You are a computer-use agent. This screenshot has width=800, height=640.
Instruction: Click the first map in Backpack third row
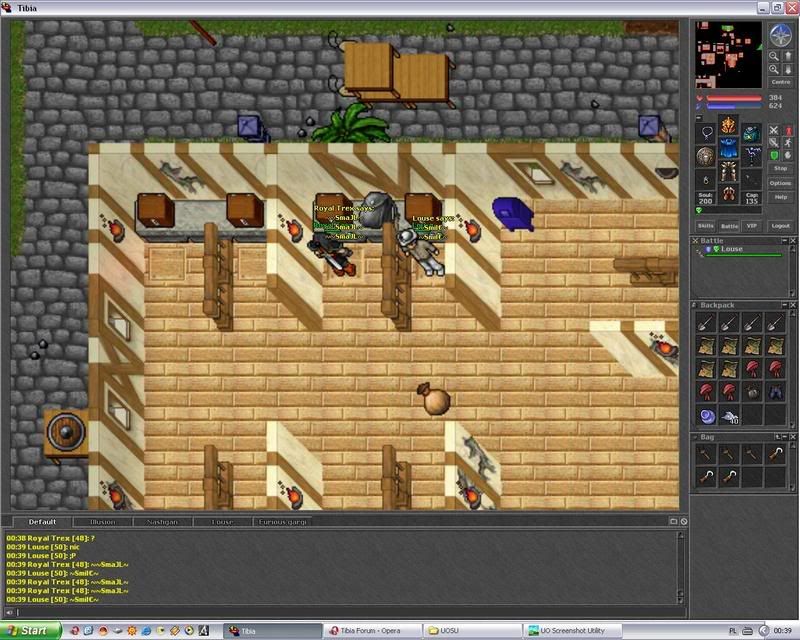click(x=706, y=369)
